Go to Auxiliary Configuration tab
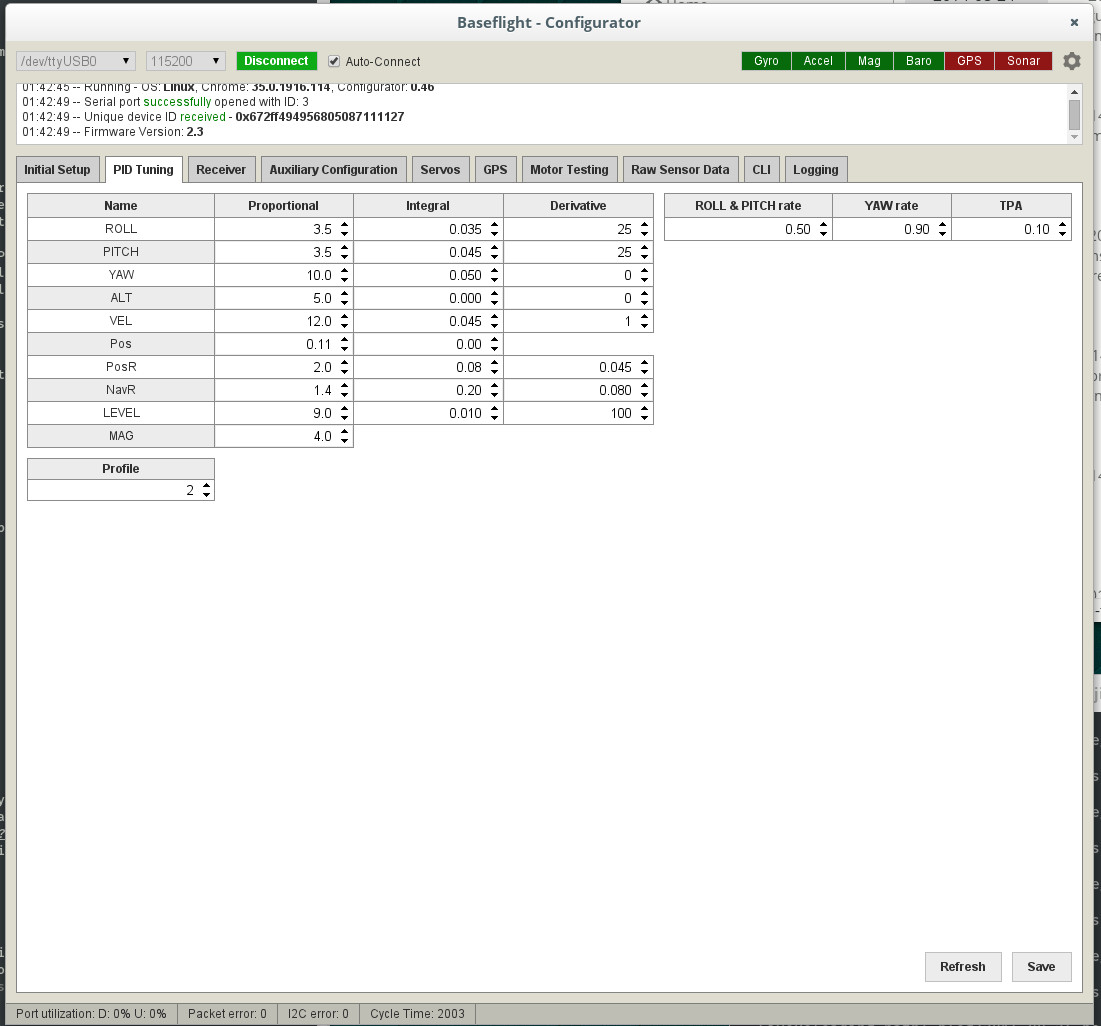Viewport: 1101px width, 1026px height. [334, 169]
